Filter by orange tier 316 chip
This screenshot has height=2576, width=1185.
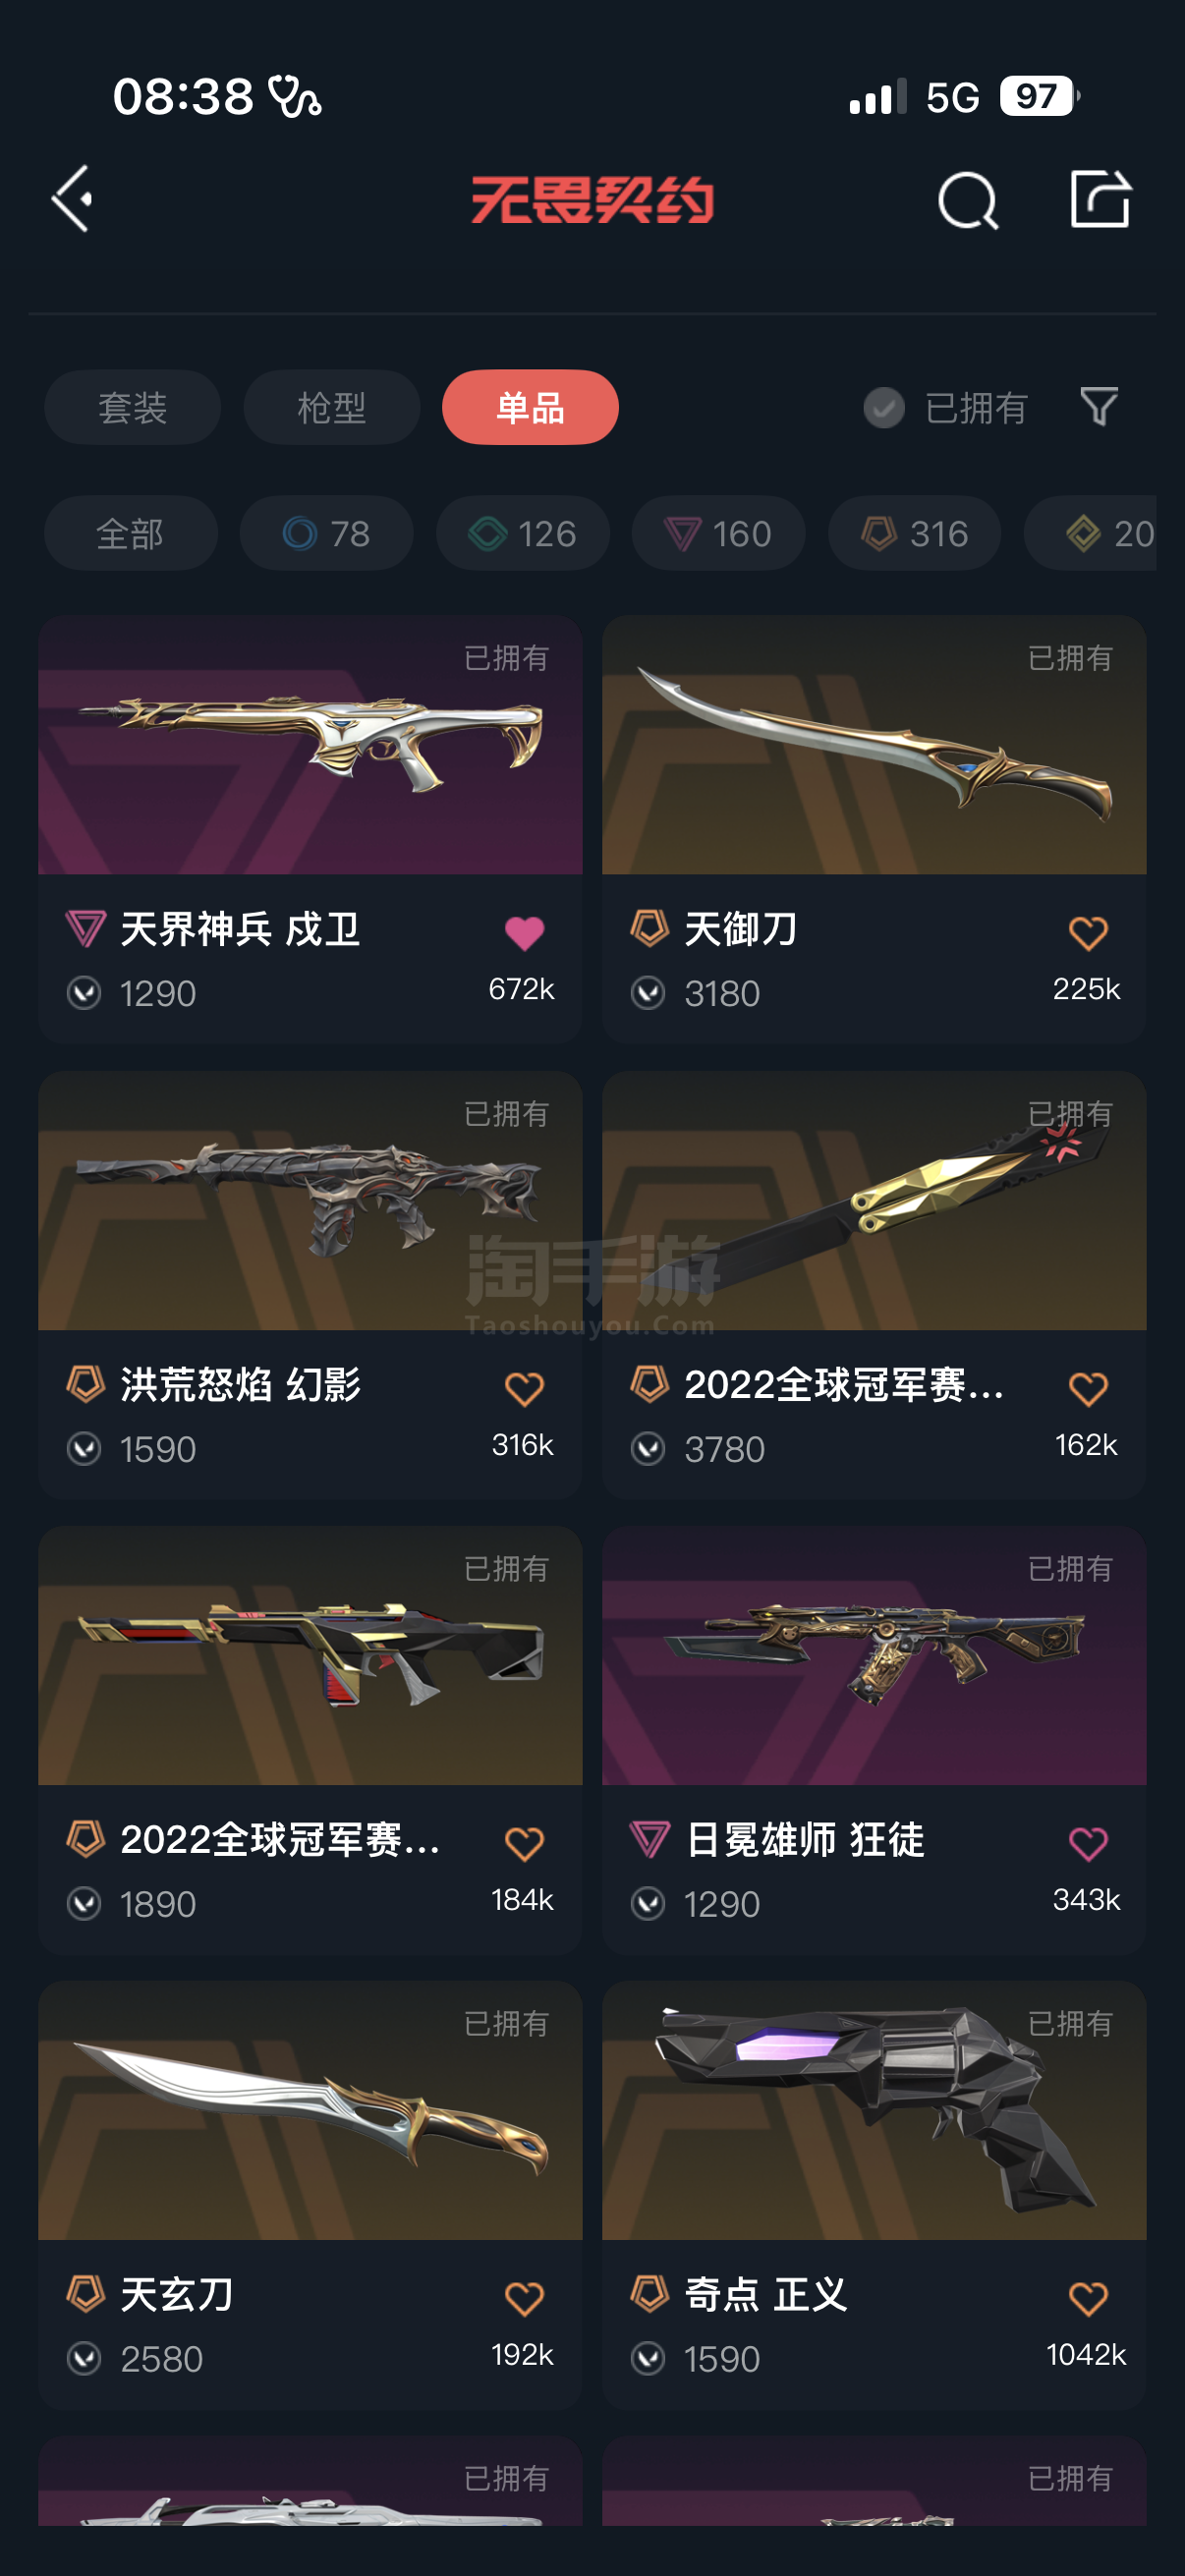tap(915, 533)
